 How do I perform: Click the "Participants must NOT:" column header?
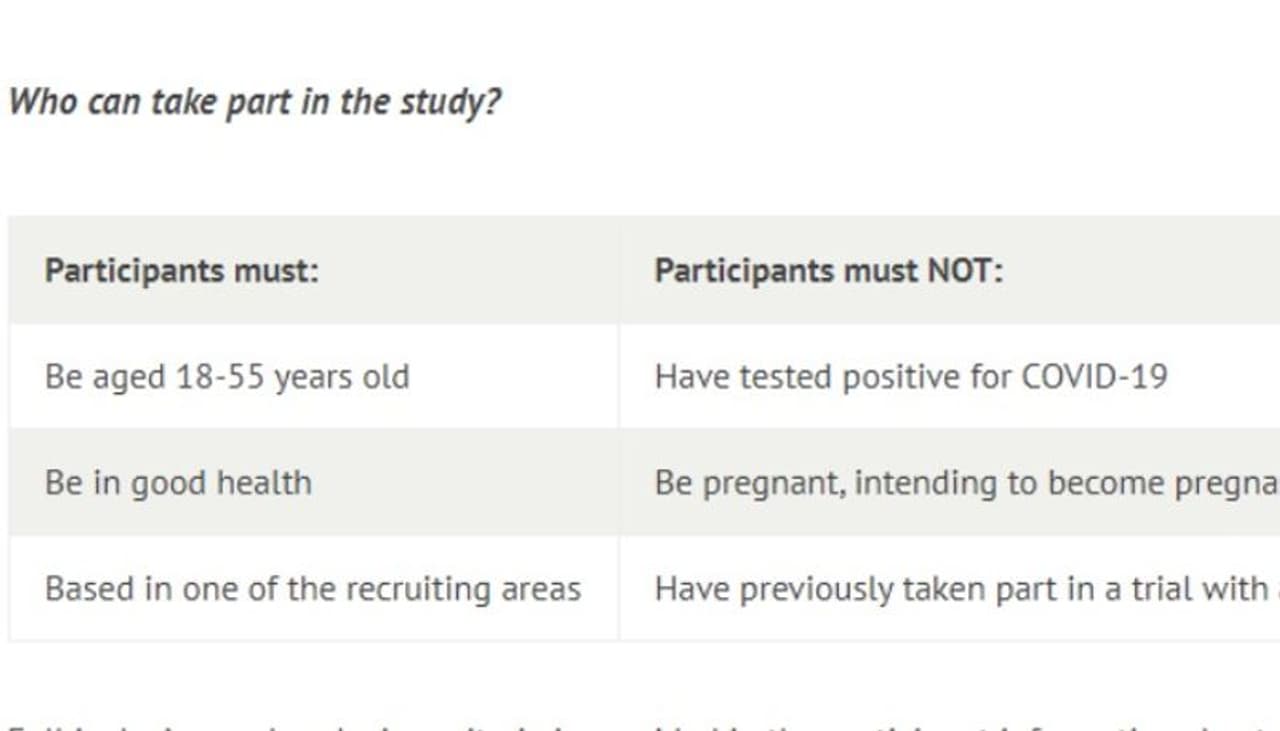click(828, 271)
